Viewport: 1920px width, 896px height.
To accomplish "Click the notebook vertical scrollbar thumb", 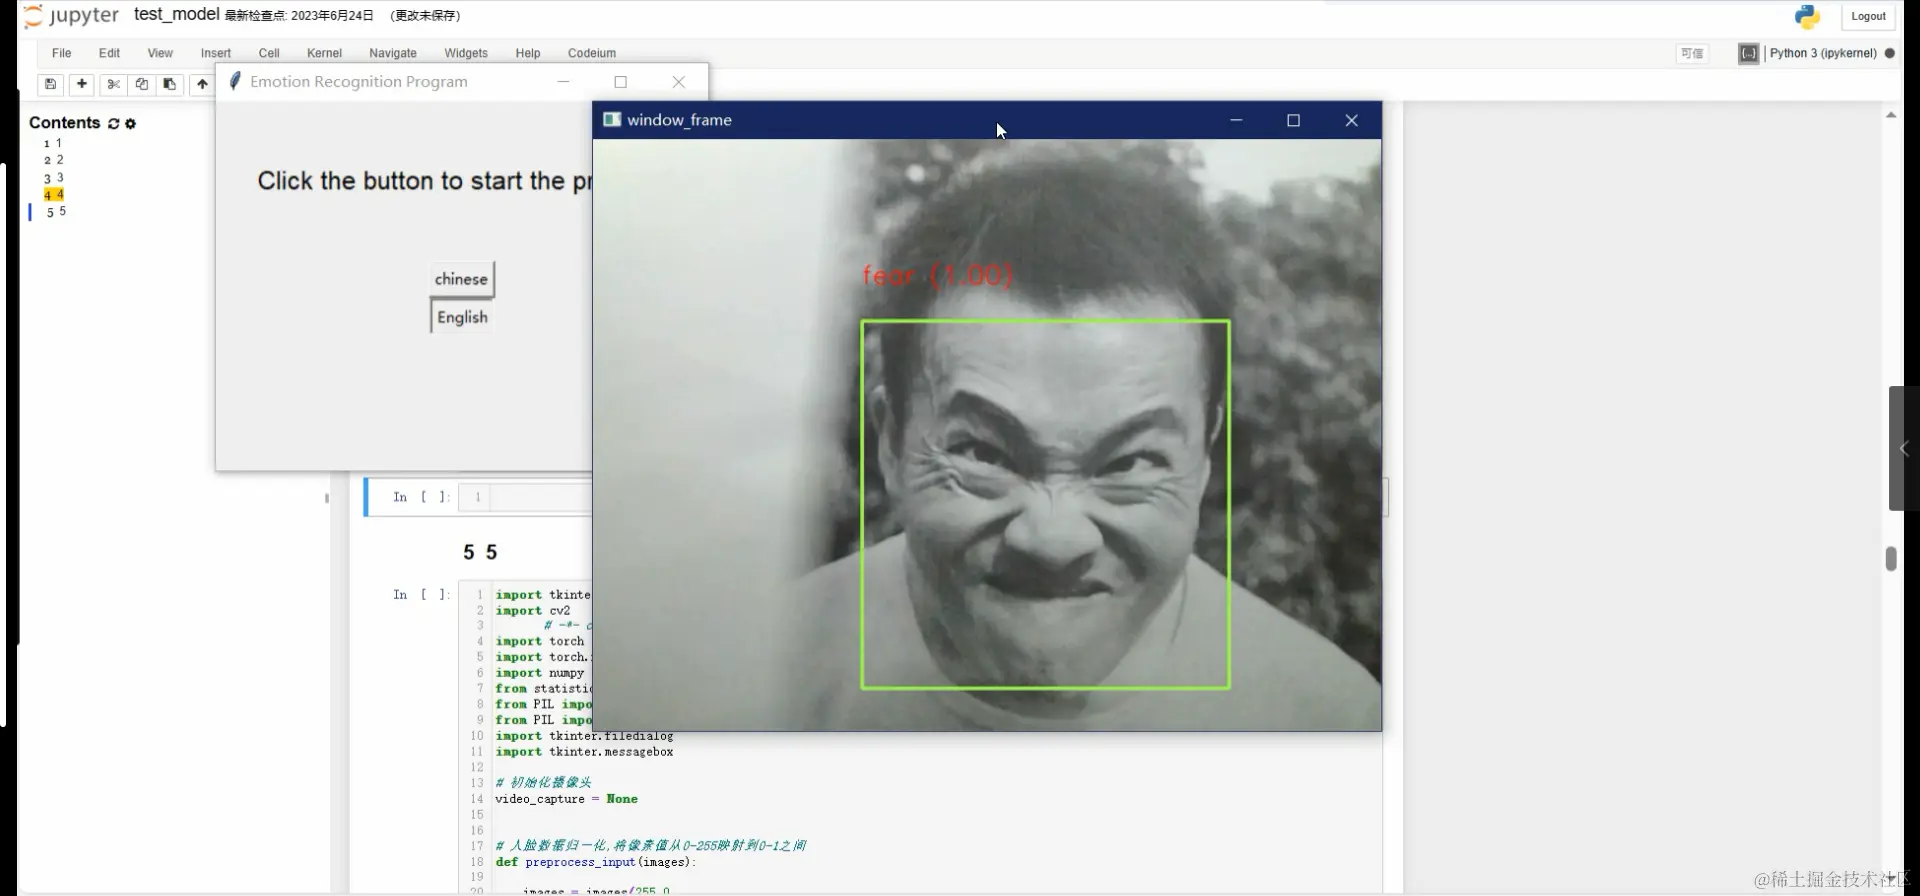I will tap(1891, 558).
